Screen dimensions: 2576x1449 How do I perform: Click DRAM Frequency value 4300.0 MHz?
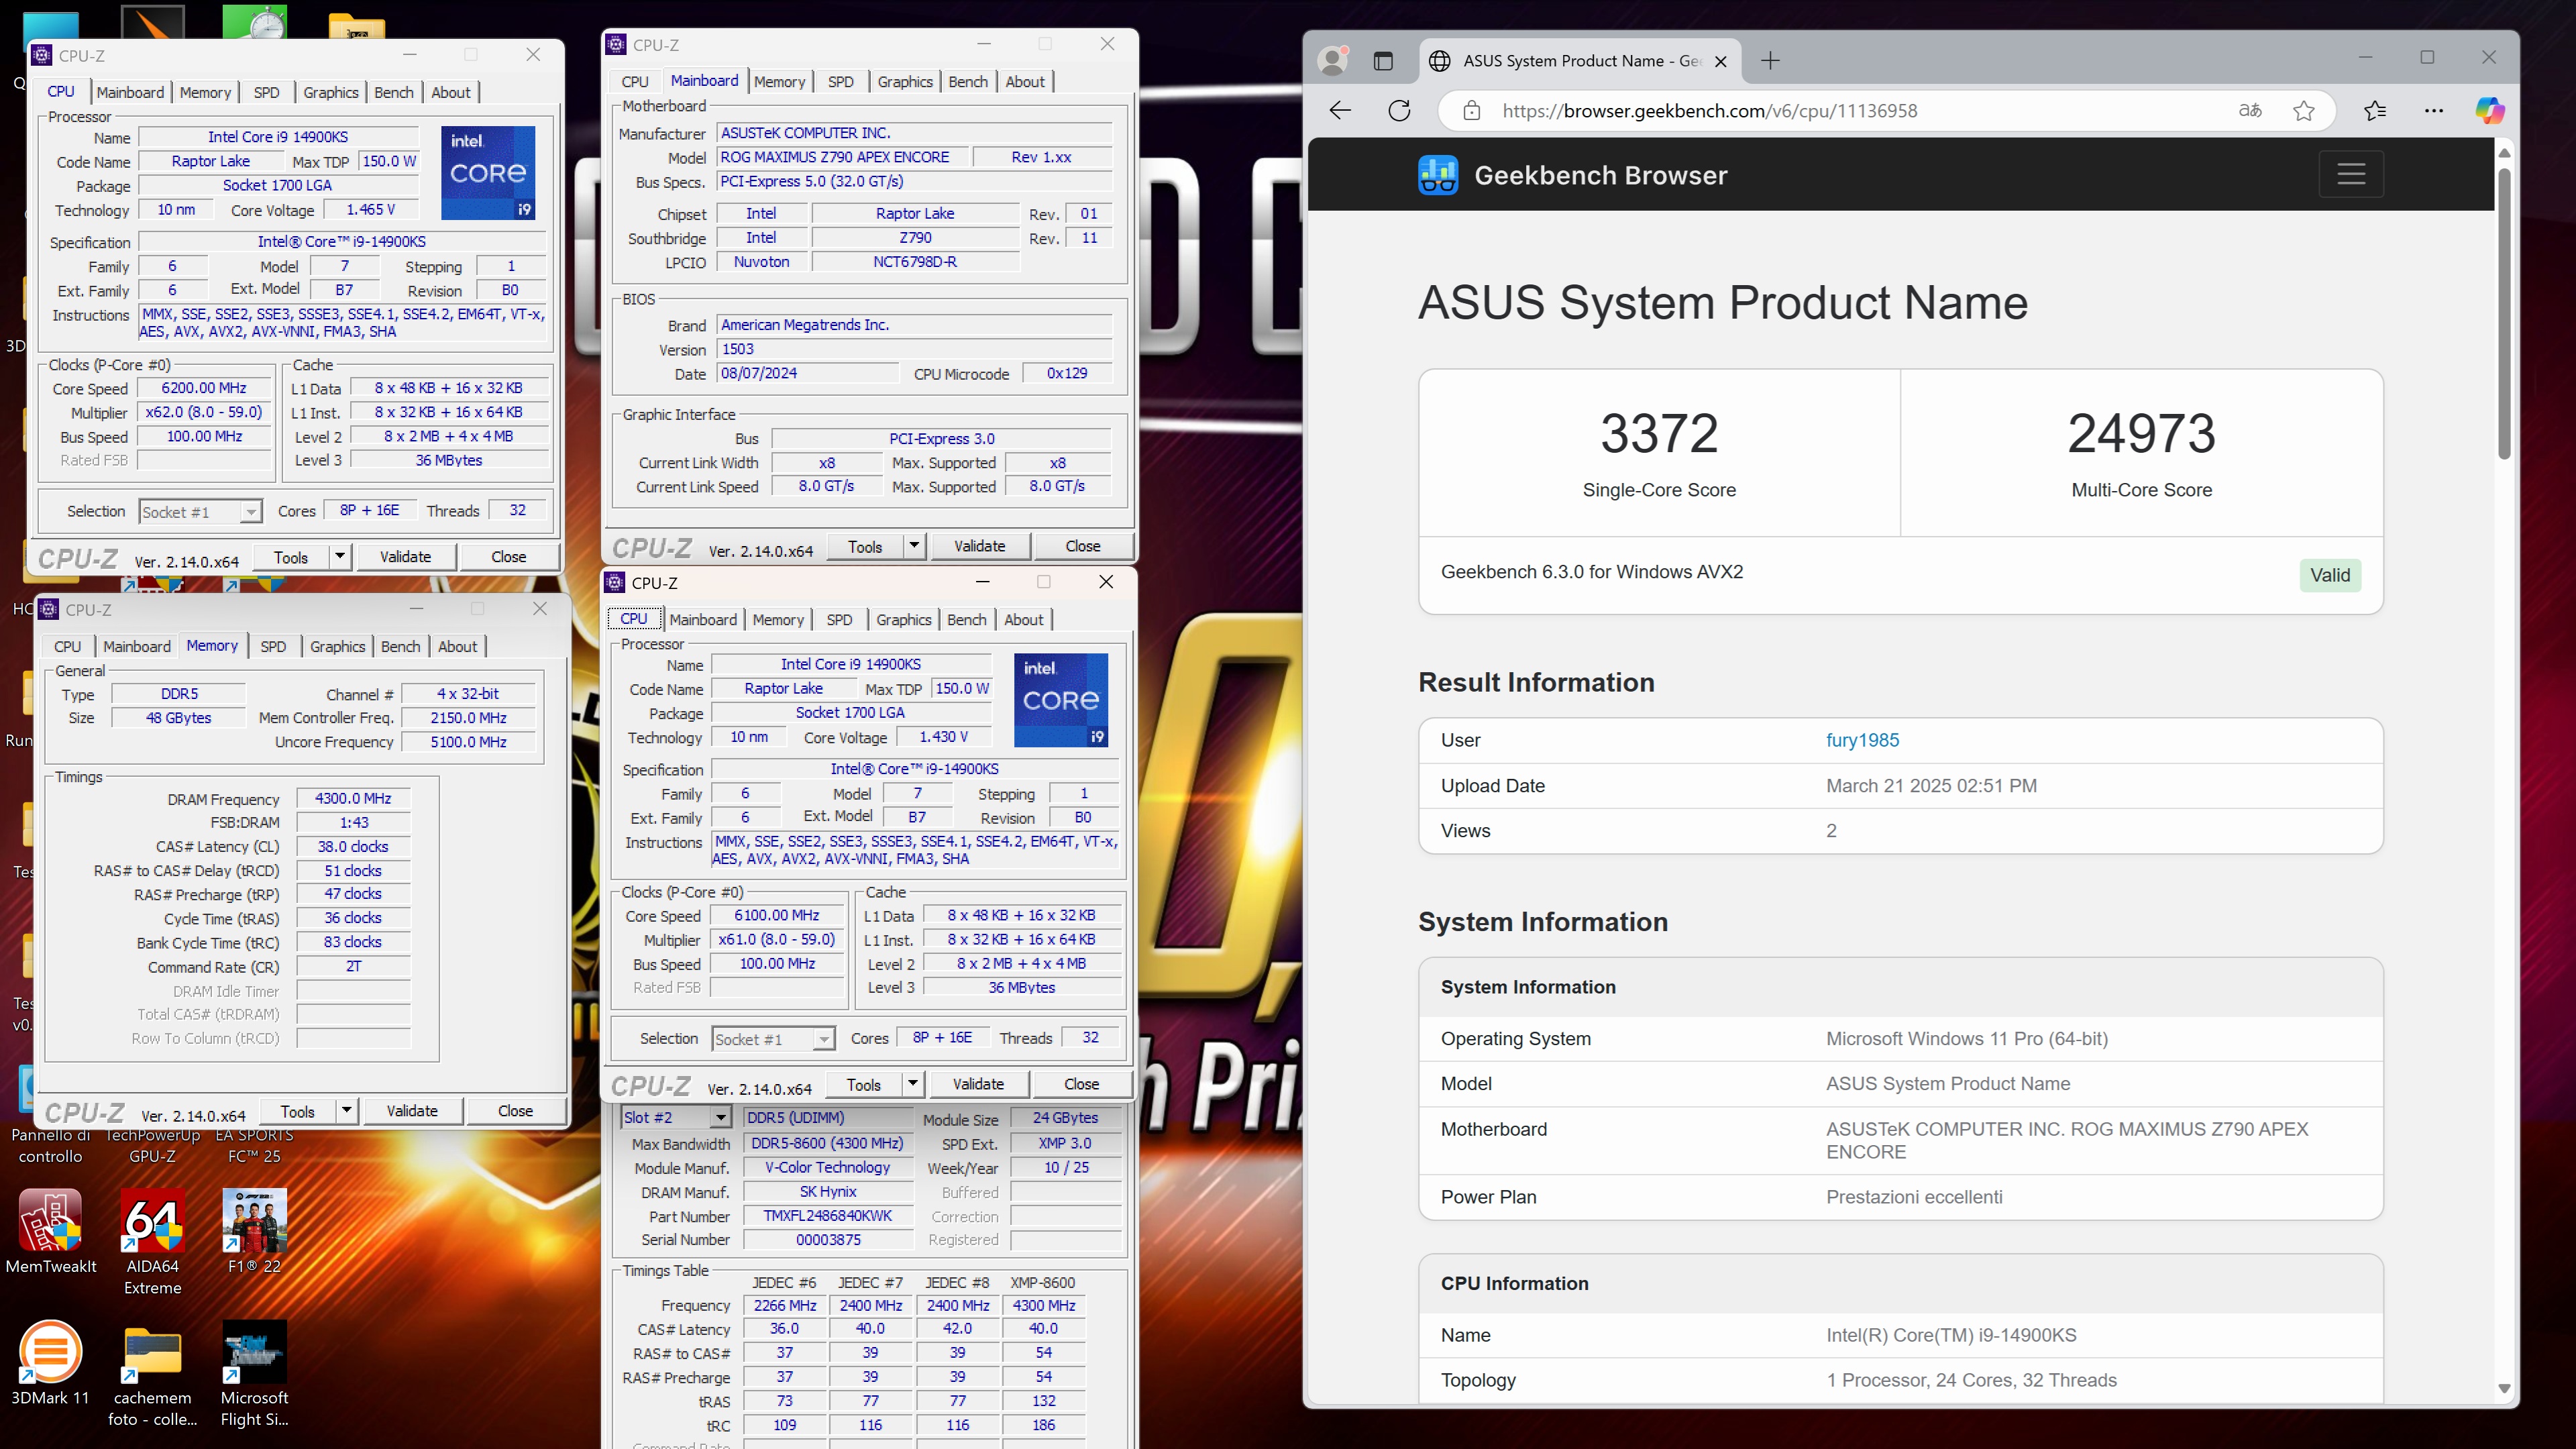click(353, 799)
